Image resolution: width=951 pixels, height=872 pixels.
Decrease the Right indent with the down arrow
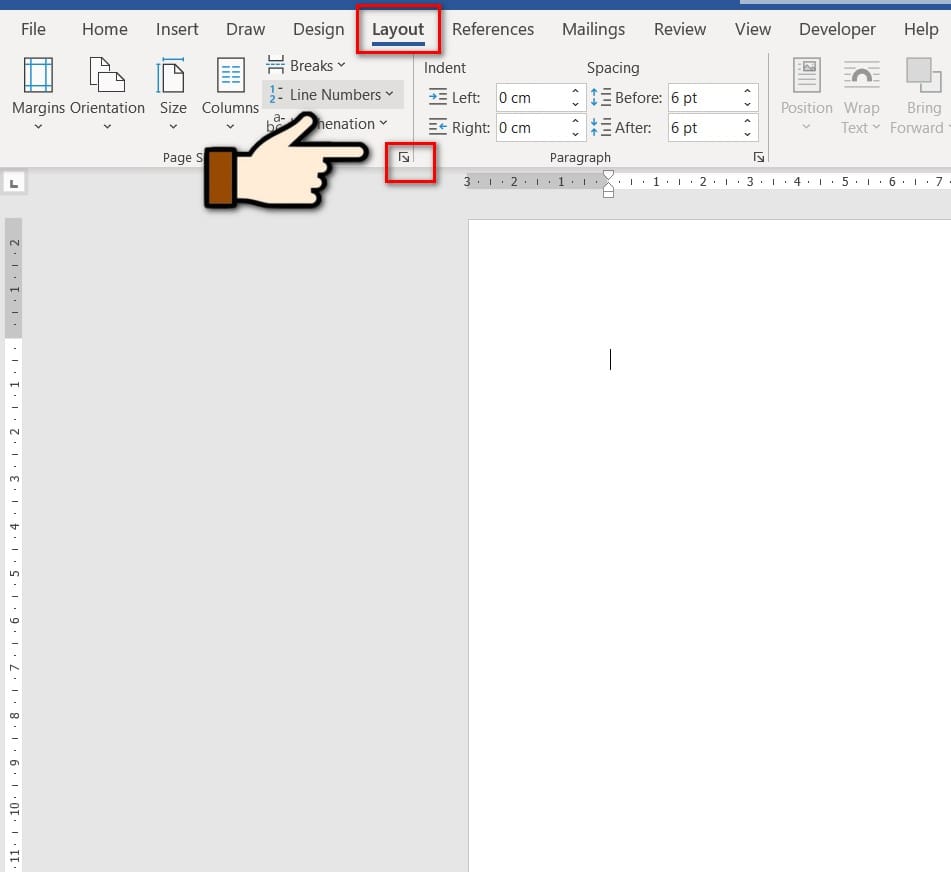575,134
